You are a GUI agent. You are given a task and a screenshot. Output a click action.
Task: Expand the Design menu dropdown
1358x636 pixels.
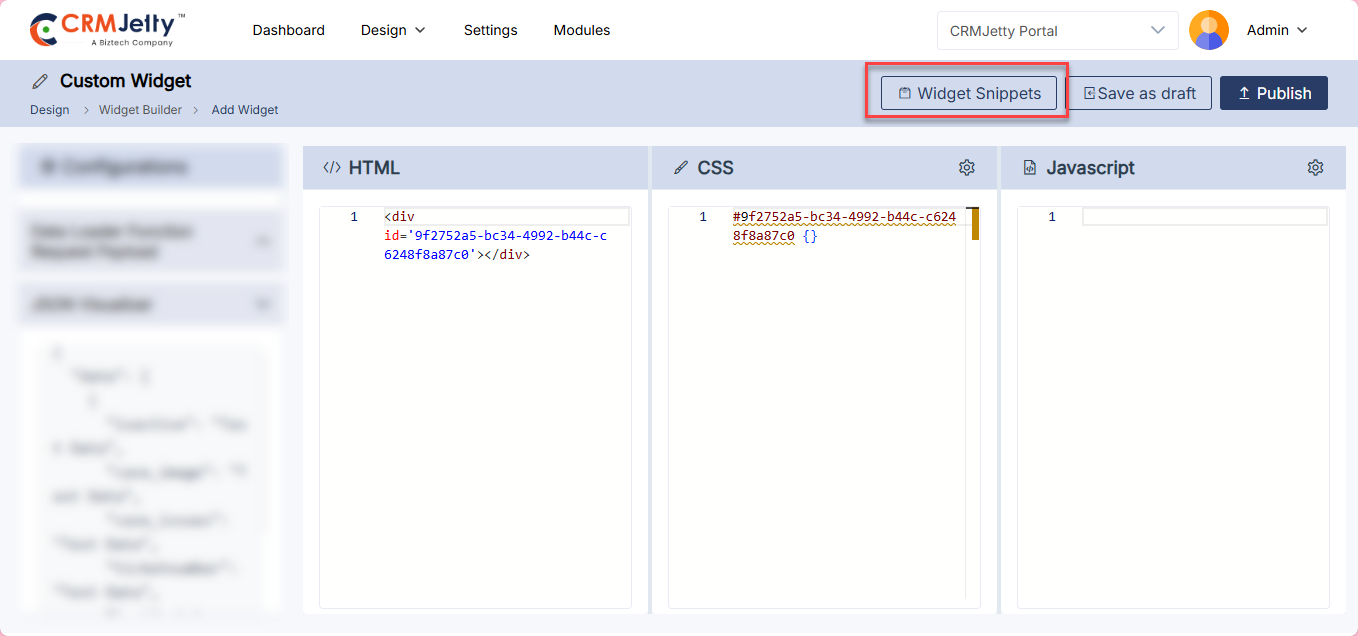(393, 30)
